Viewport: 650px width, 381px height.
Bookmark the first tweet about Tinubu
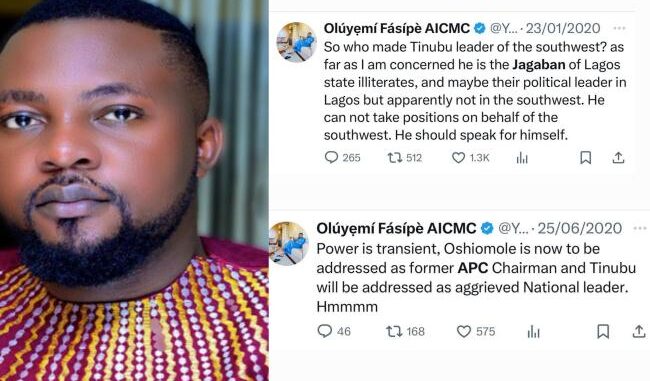[585, 158]
